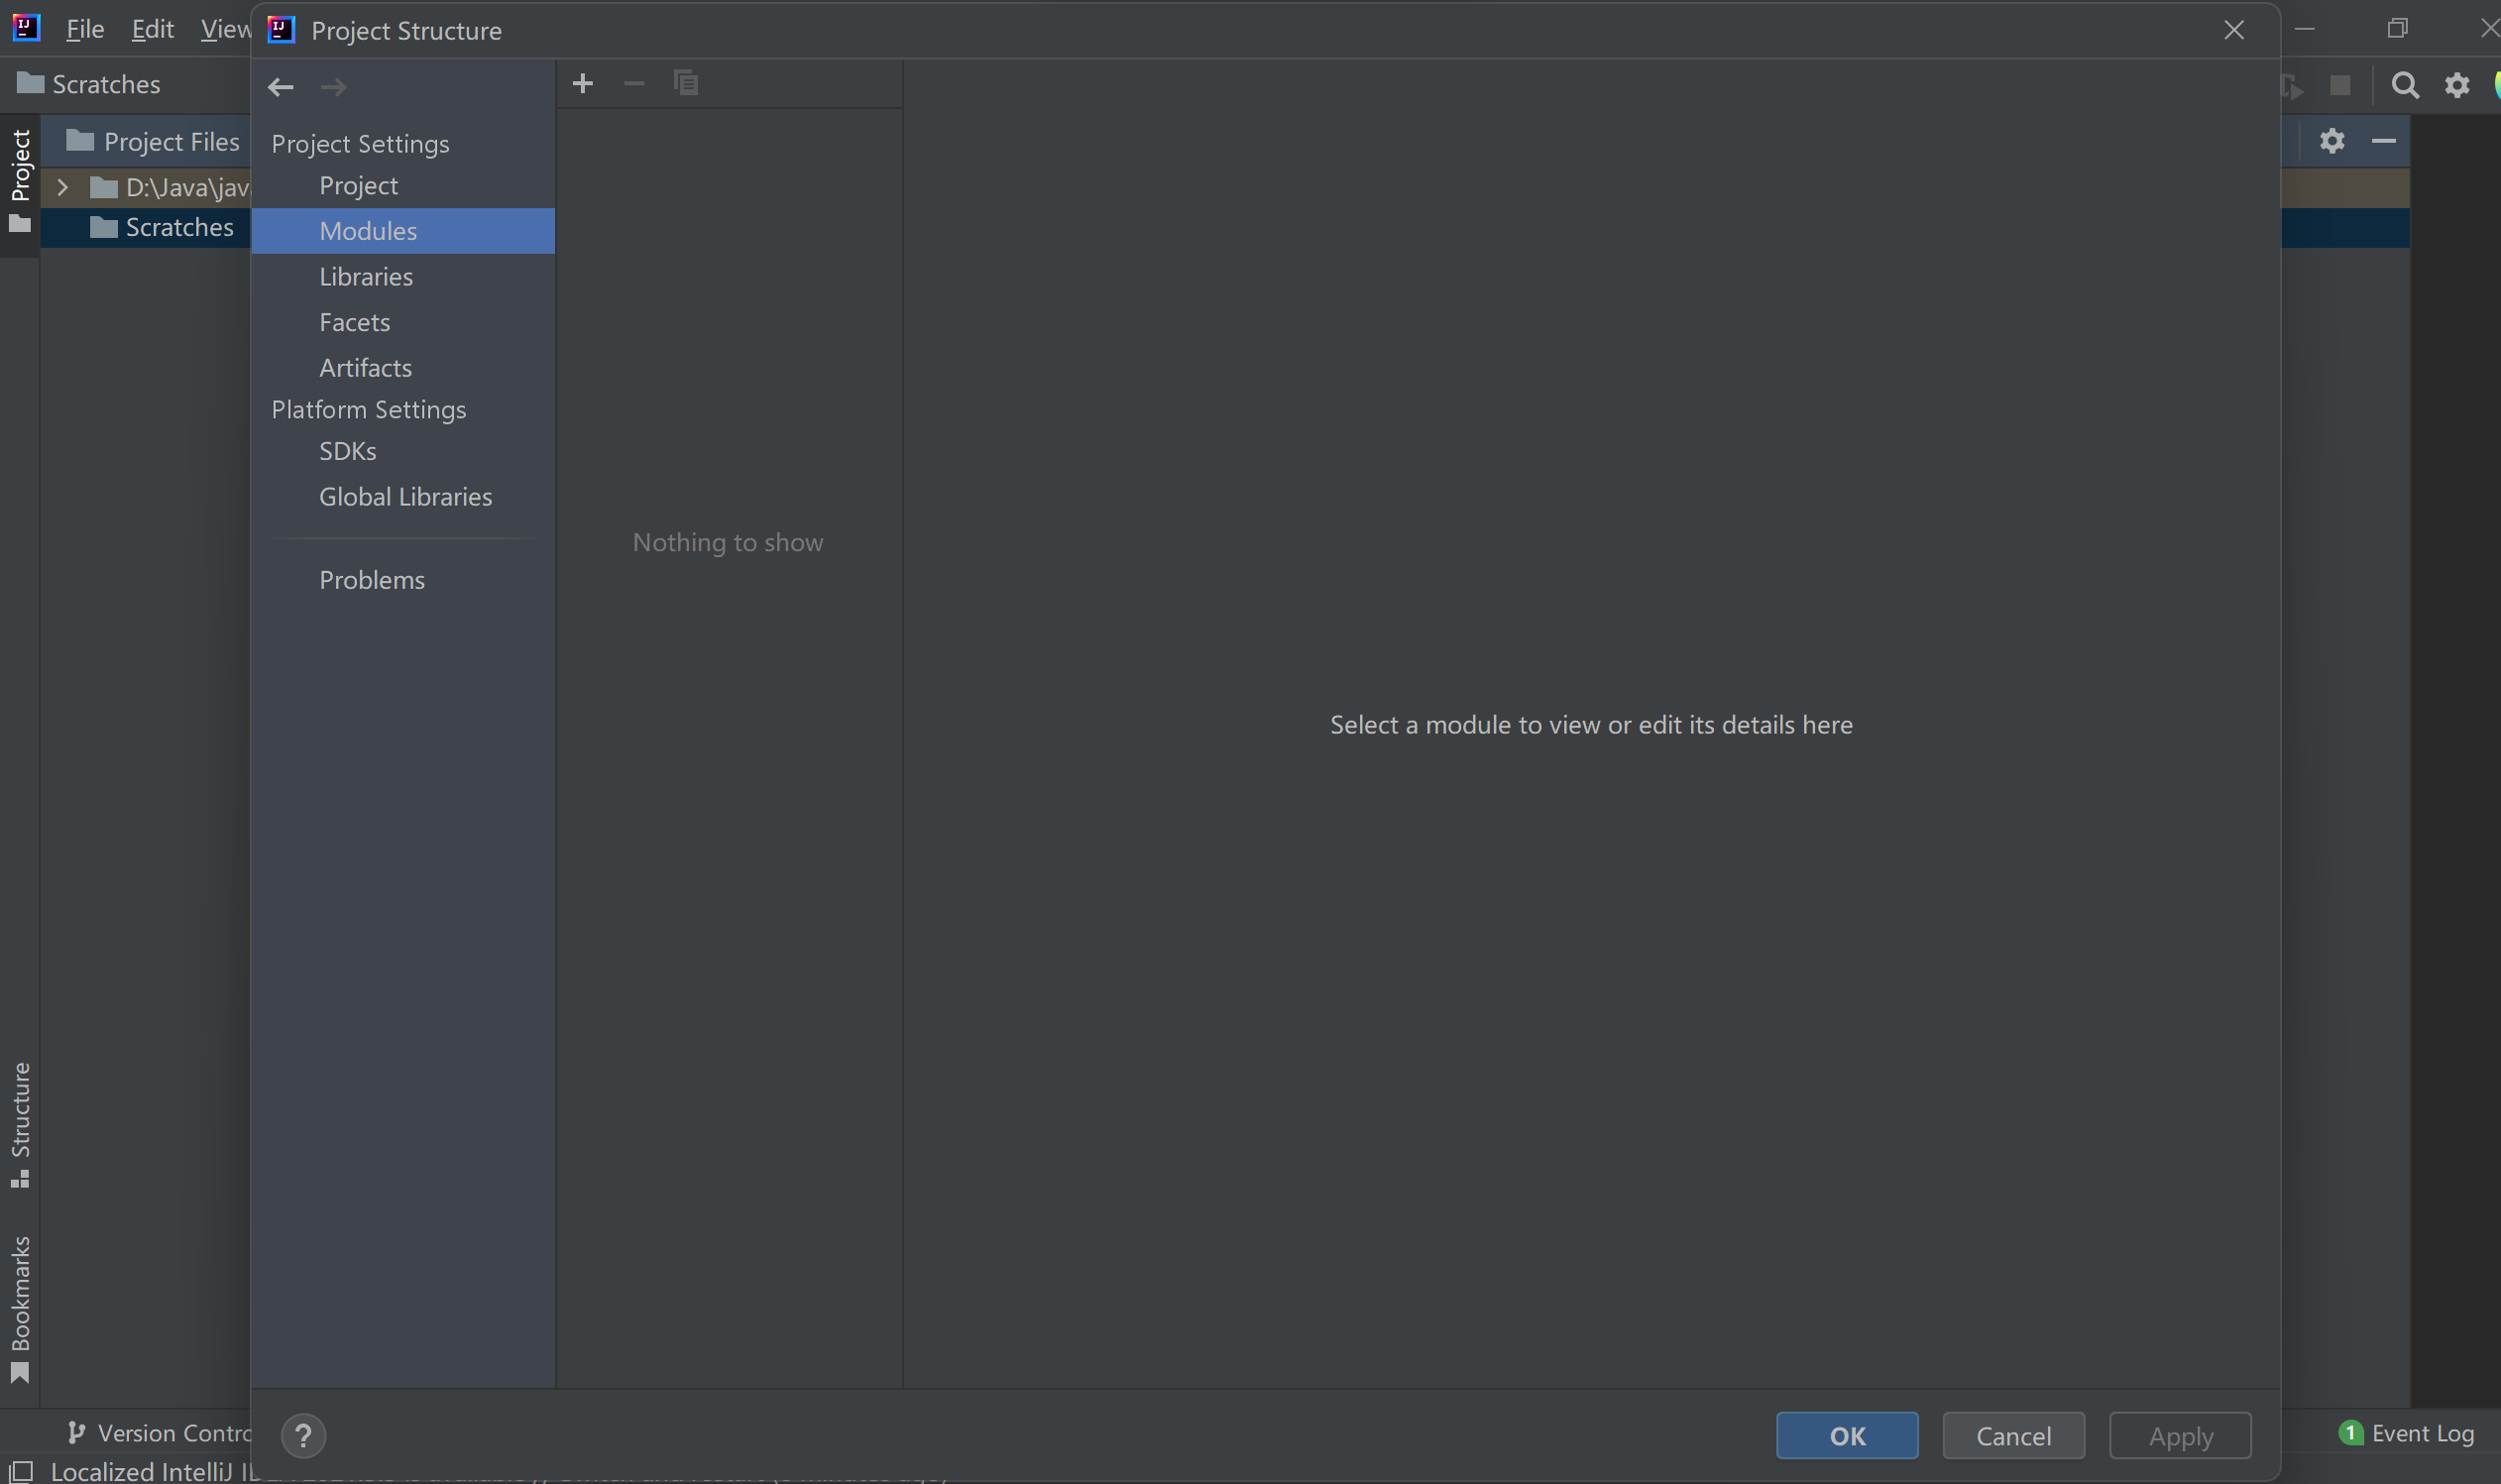This screenshot has height=1484, width=2501.
Task: Click the project panel options gear
Action: 2332,141
